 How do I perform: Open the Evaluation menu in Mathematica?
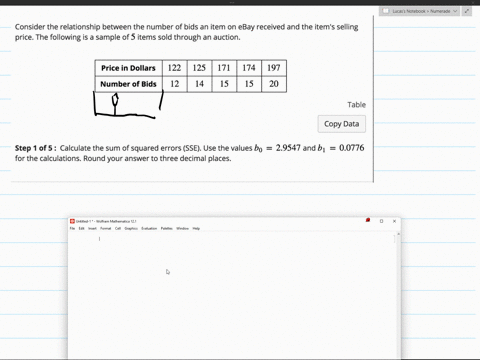149,228
